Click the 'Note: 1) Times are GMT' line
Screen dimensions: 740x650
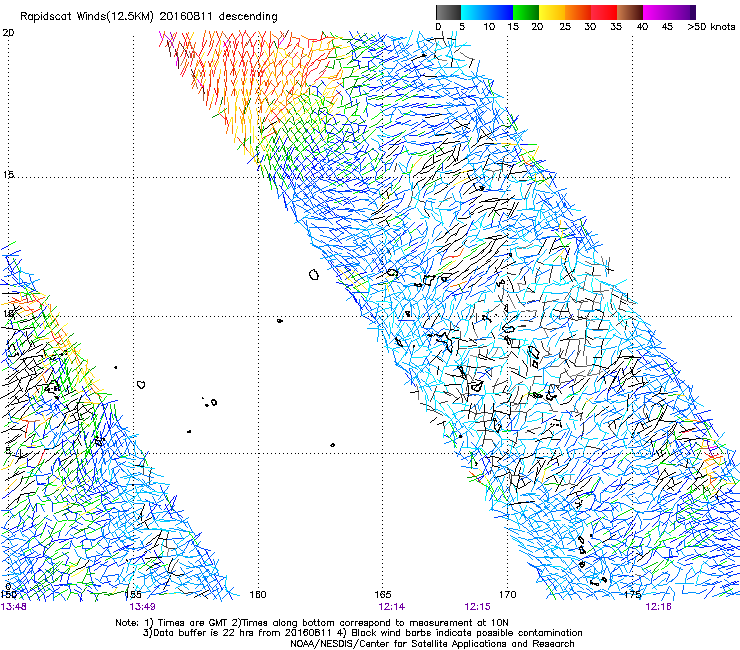coord(312,623)
